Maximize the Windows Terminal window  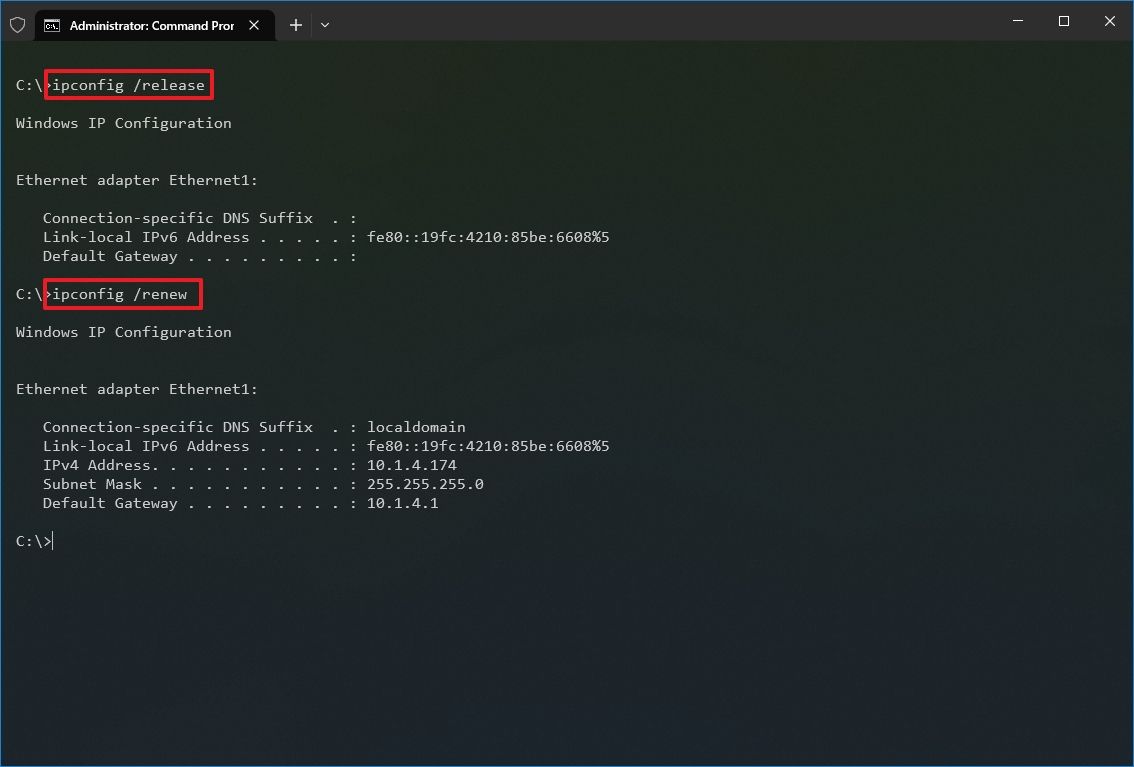coord(1063,21)
